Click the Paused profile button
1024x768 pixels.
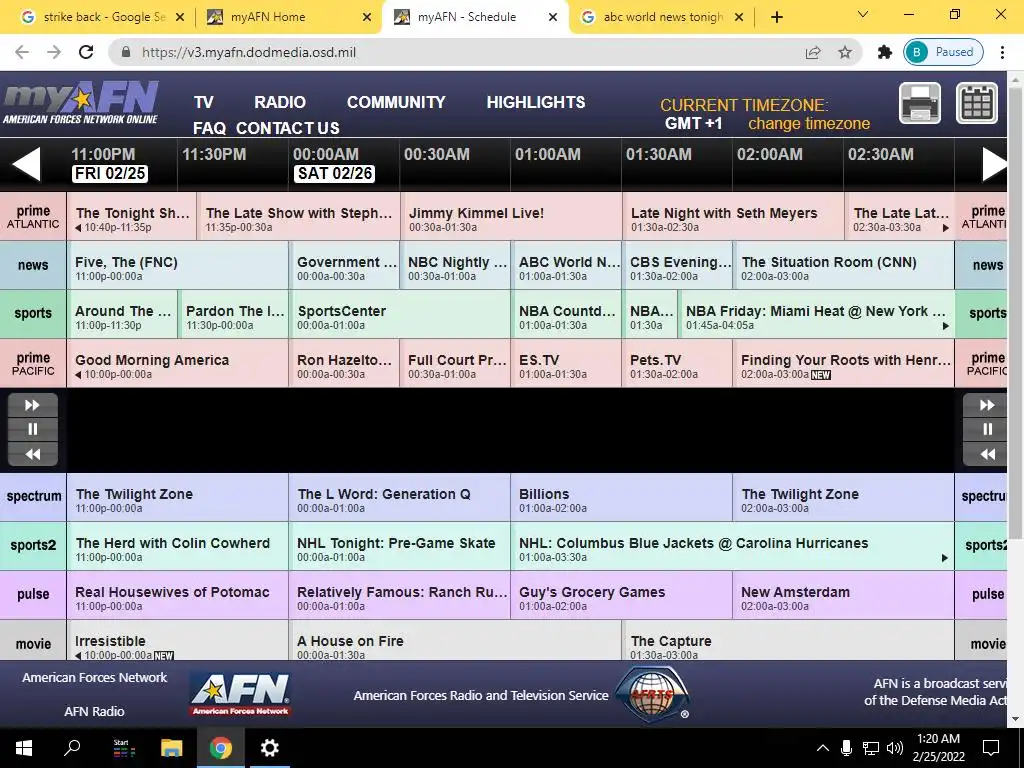tap(943, 52)
